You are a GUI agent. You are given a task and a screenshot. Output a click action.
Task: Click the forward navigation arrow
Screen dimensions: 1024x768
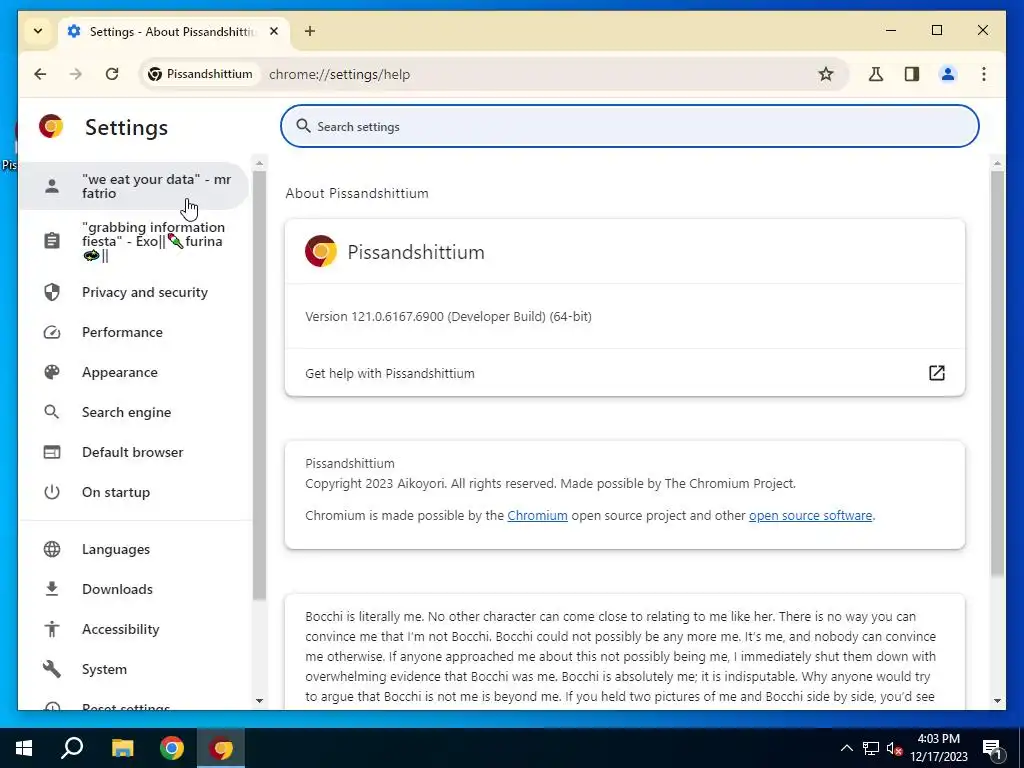pos(76,74)
